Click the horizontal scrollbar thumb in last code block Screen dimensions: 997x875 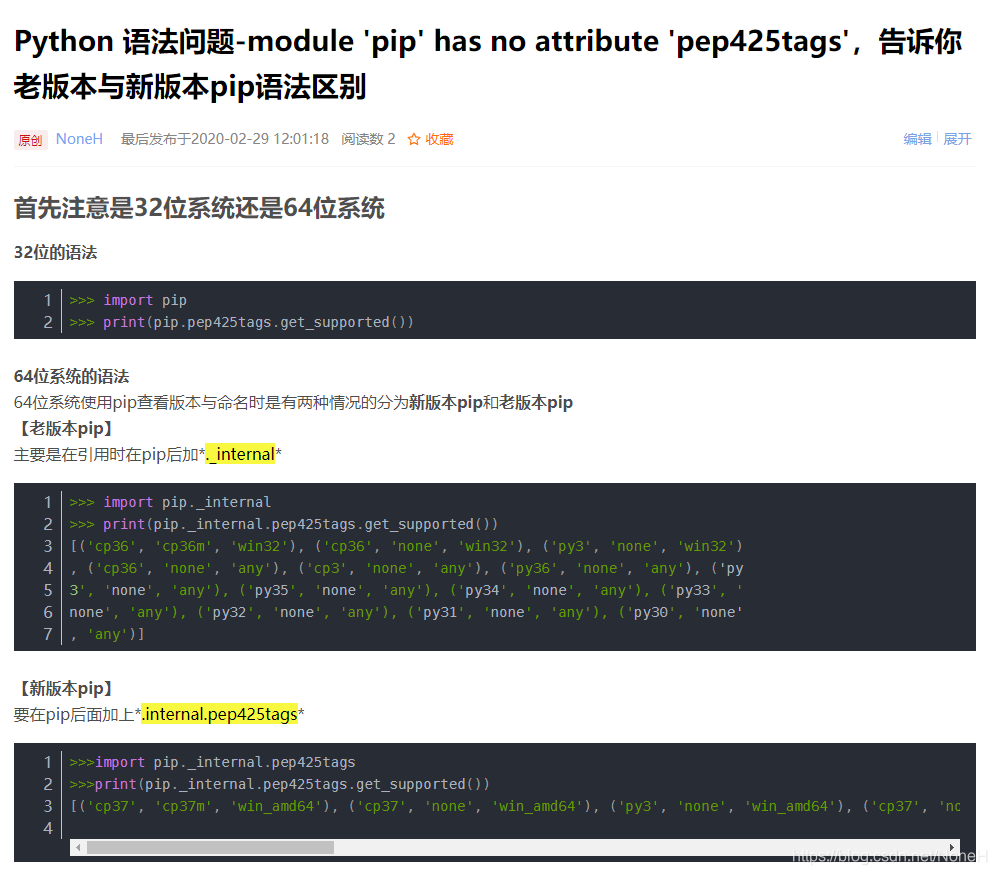[210, 847]
